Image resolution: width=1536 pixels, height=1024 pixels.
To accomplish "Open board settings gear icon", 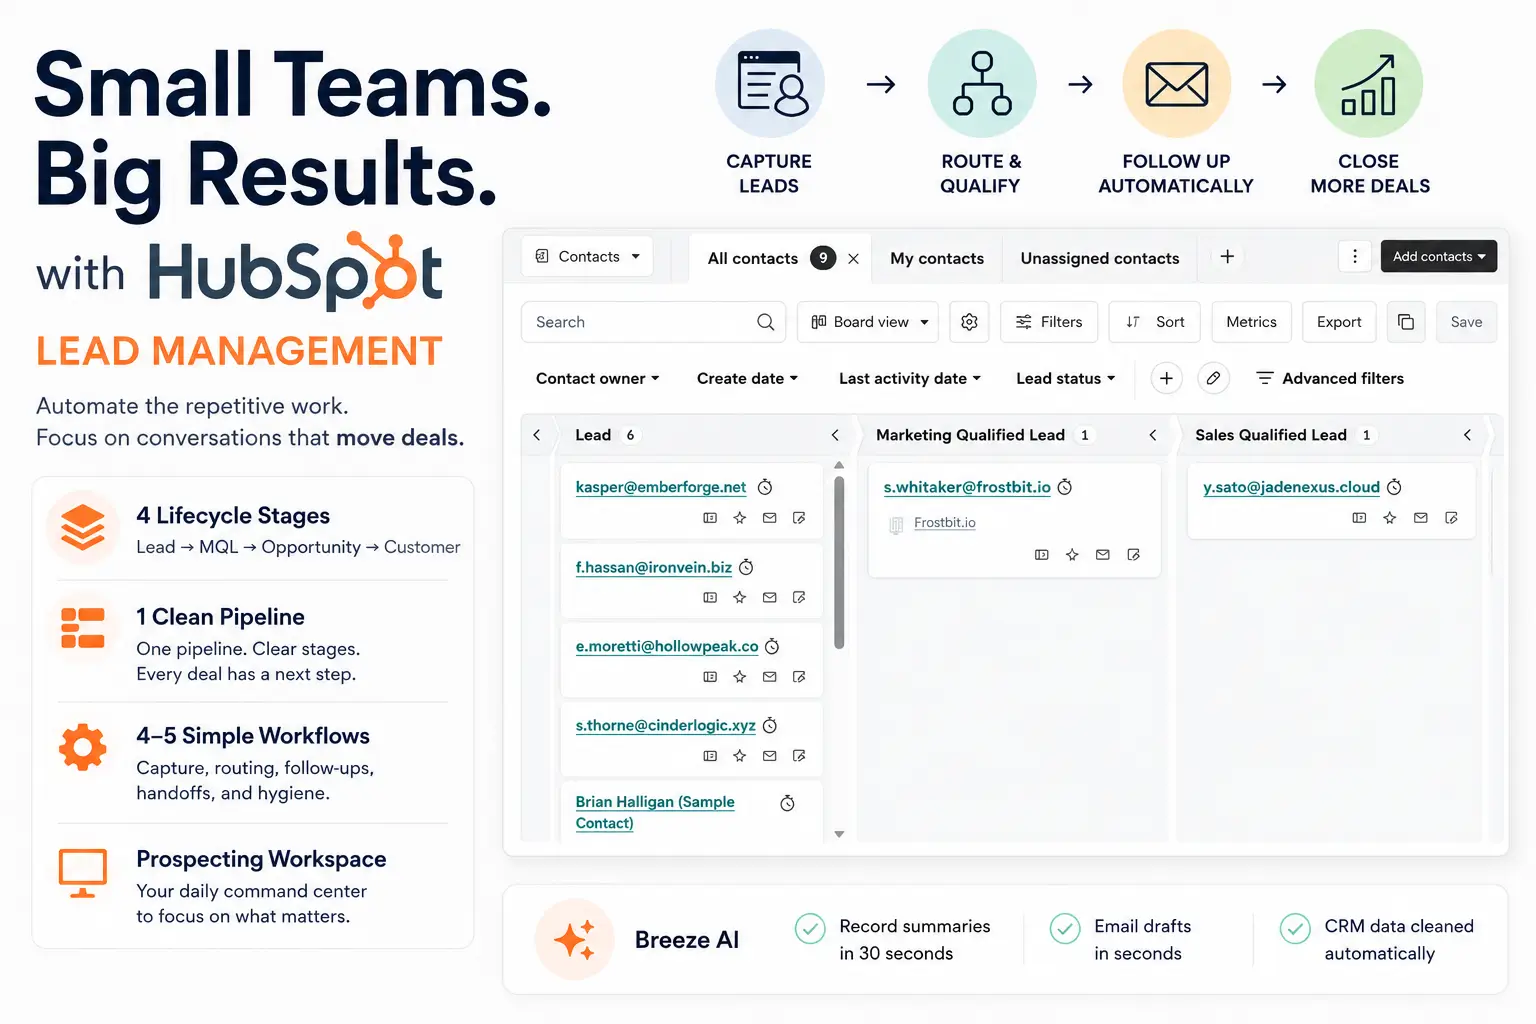I will [x=969, y=322].
